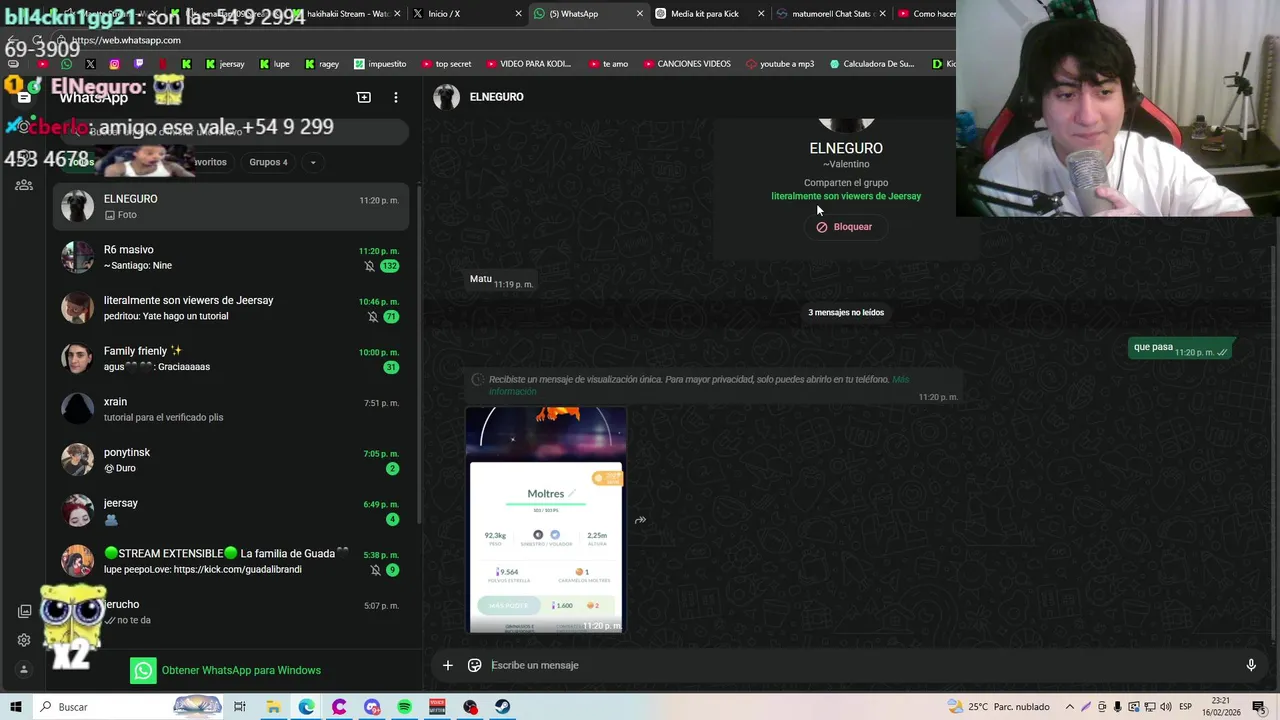Click the taskbar clock showing 23:21
The height and width of the screenshot is (720, 1280).
tap(1221, 707)
